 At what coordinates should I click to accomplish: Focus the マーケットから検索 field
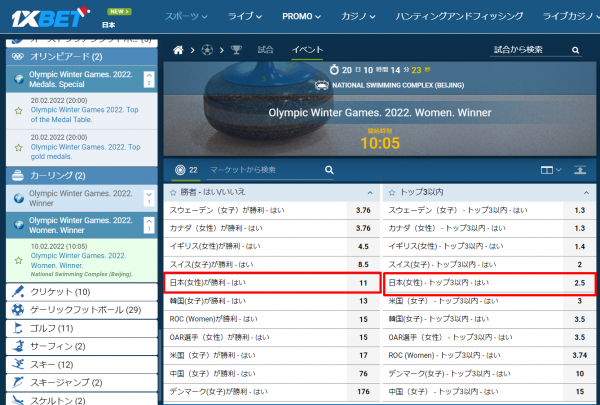click(x=265, y=170)
